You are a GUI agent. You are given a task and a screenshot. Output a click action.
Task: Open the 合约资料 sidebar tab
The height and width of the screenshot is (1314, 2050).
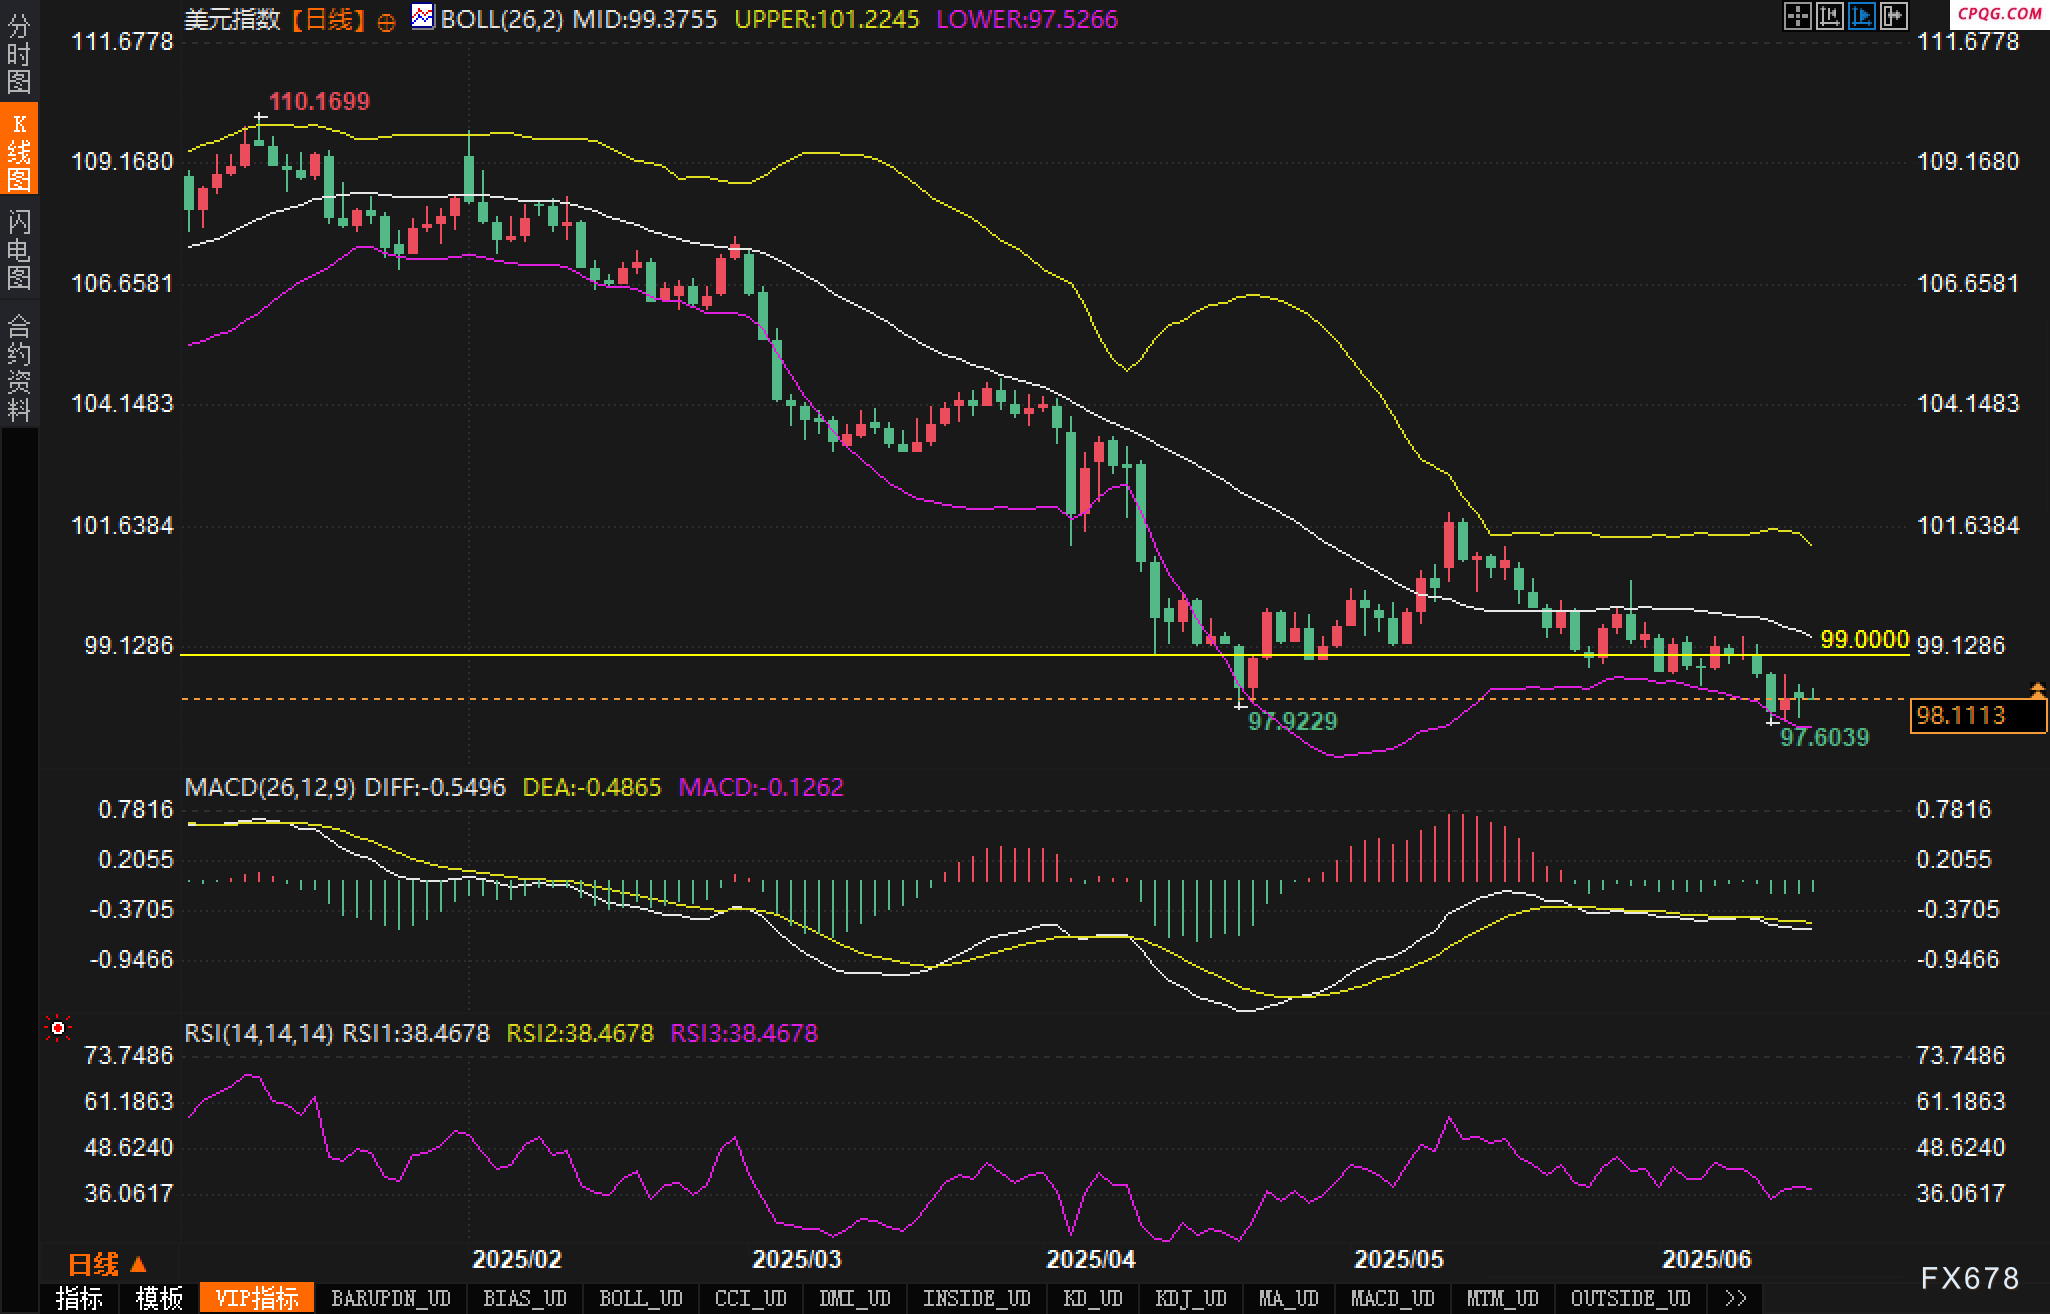click(x=19, y=367)
